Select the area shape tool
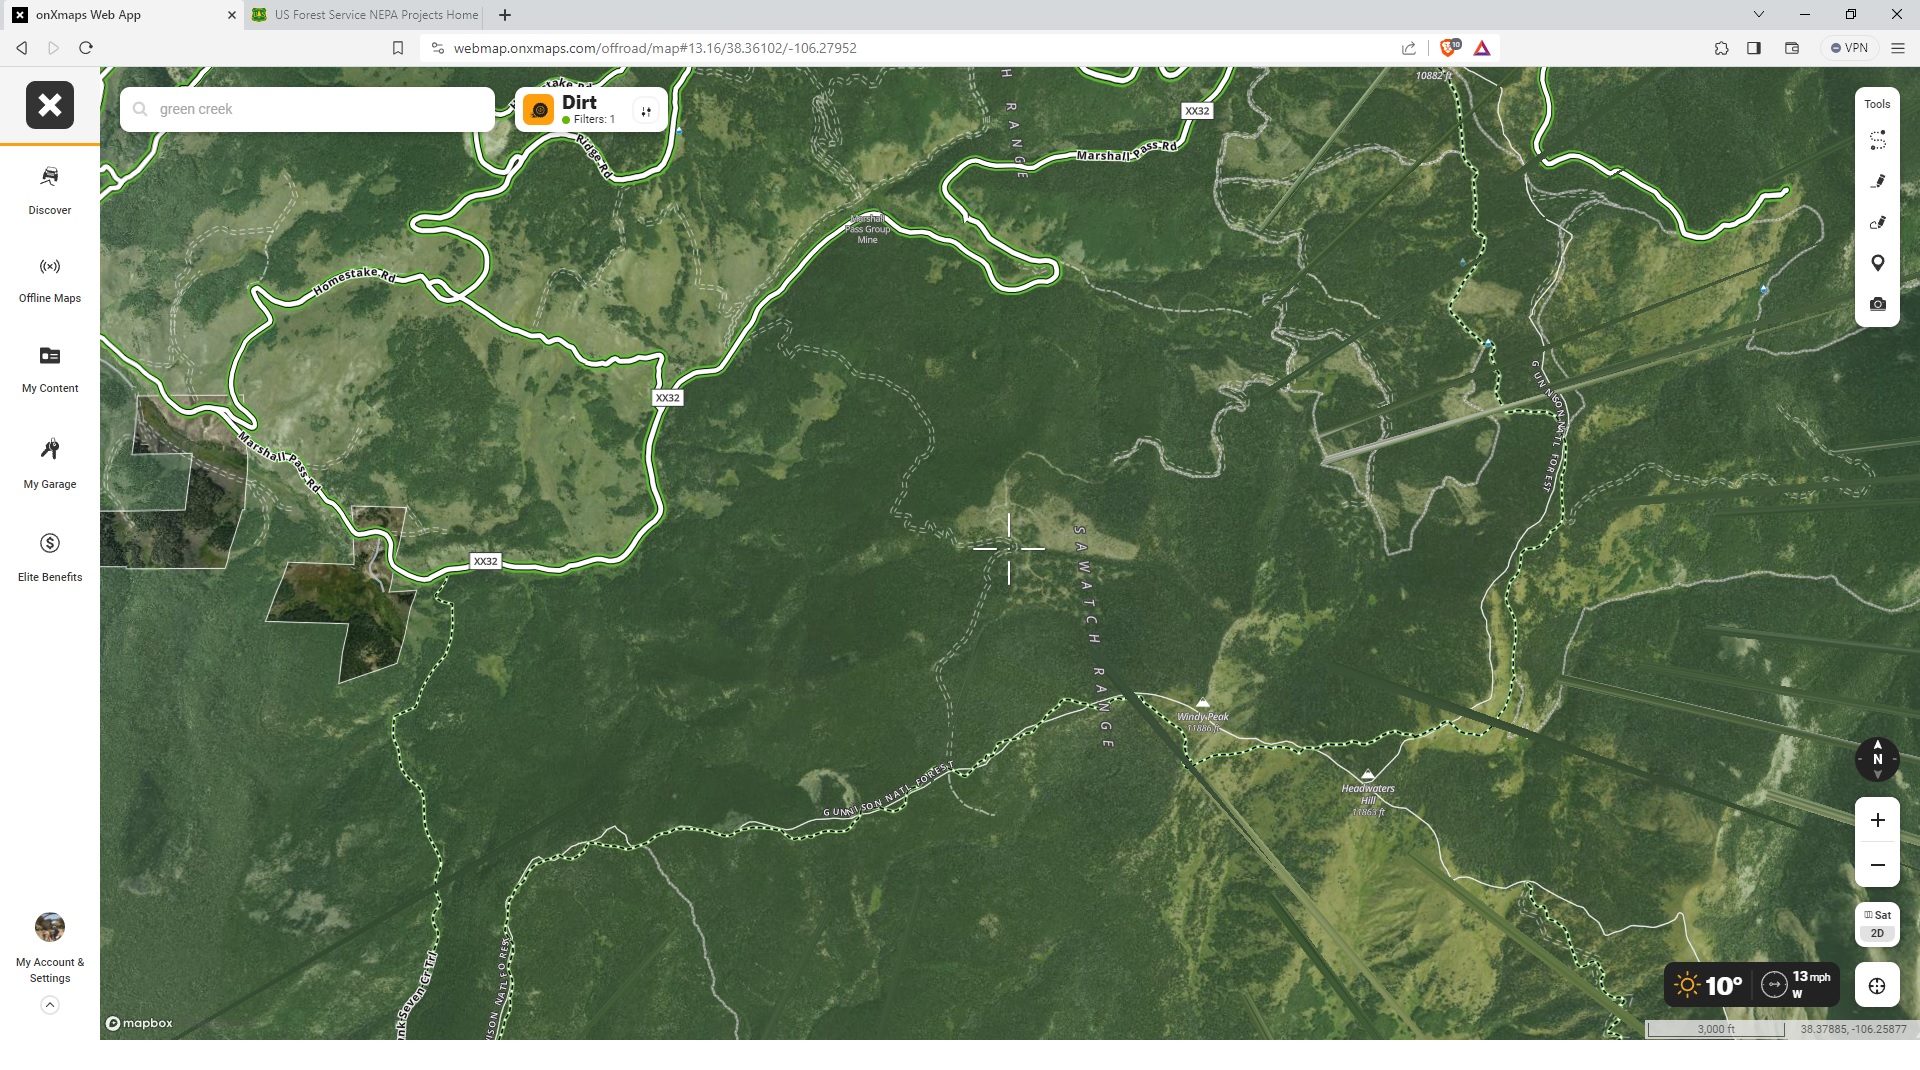This screenshot has height=1070, width=1920. (1878, 222)
